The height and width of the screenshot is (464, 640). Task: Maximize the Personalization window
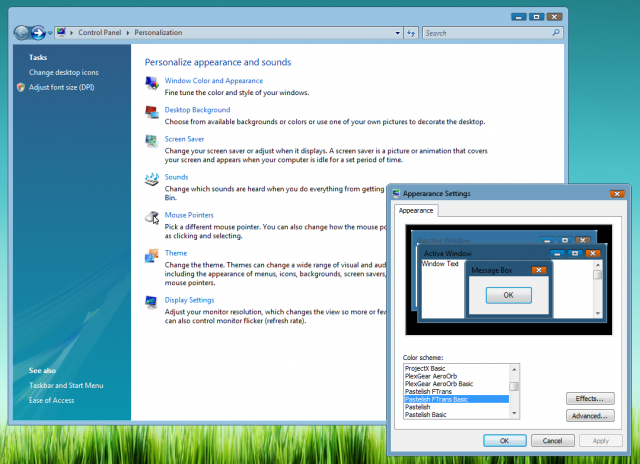tap(536, 17)
